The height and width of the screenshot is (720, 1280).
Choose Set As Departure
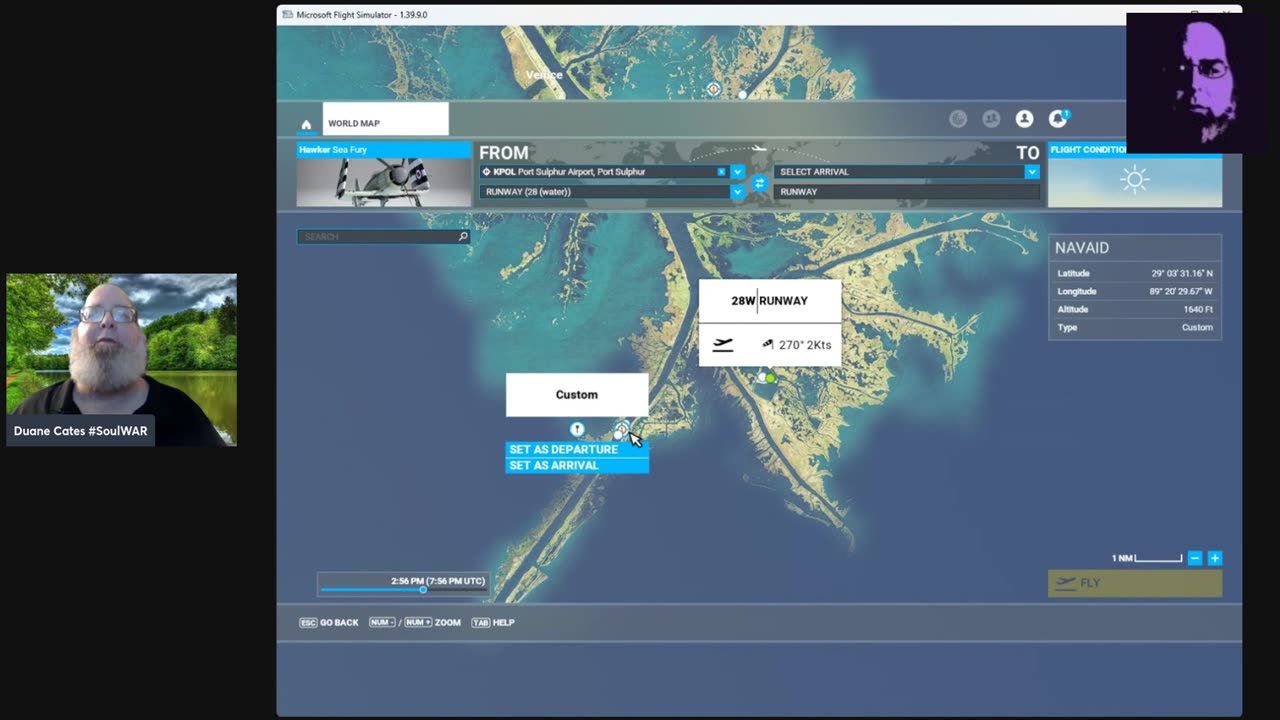click(x=577, y=449)
